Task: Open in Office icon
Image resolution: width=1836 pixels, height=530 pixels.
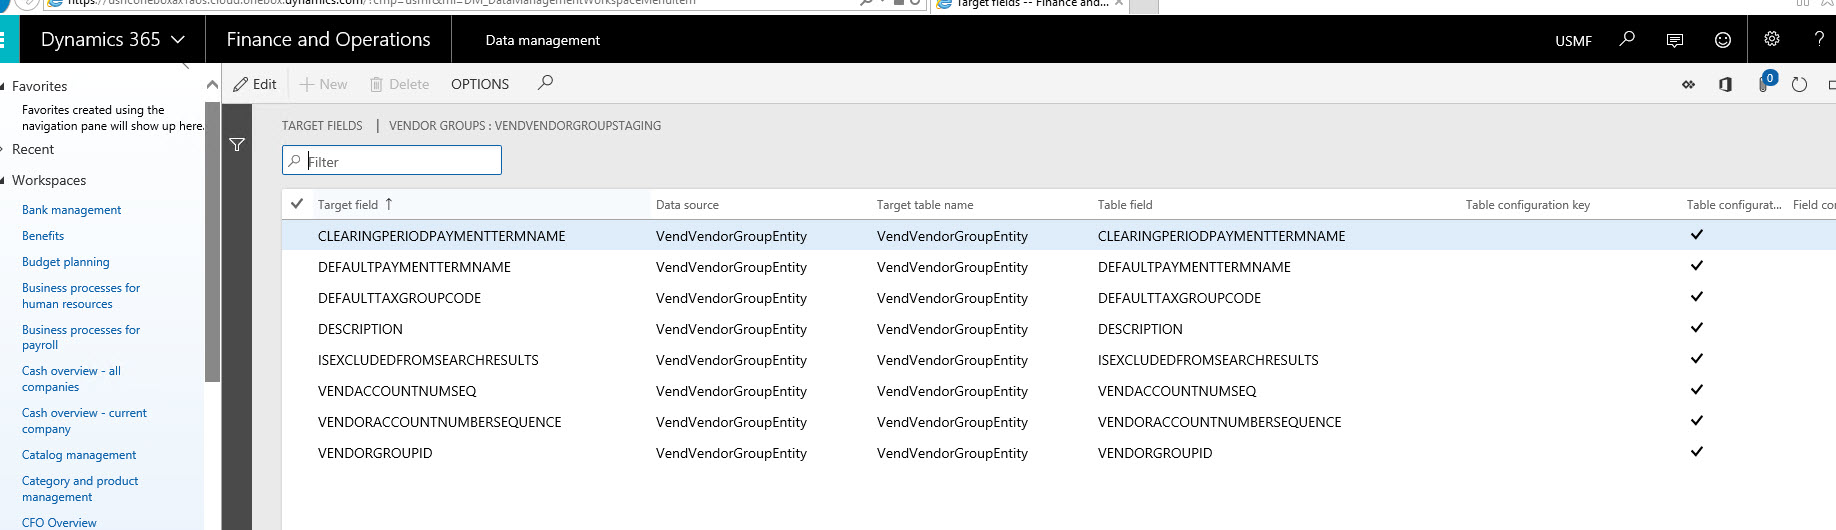Action: coord(1725,85)
